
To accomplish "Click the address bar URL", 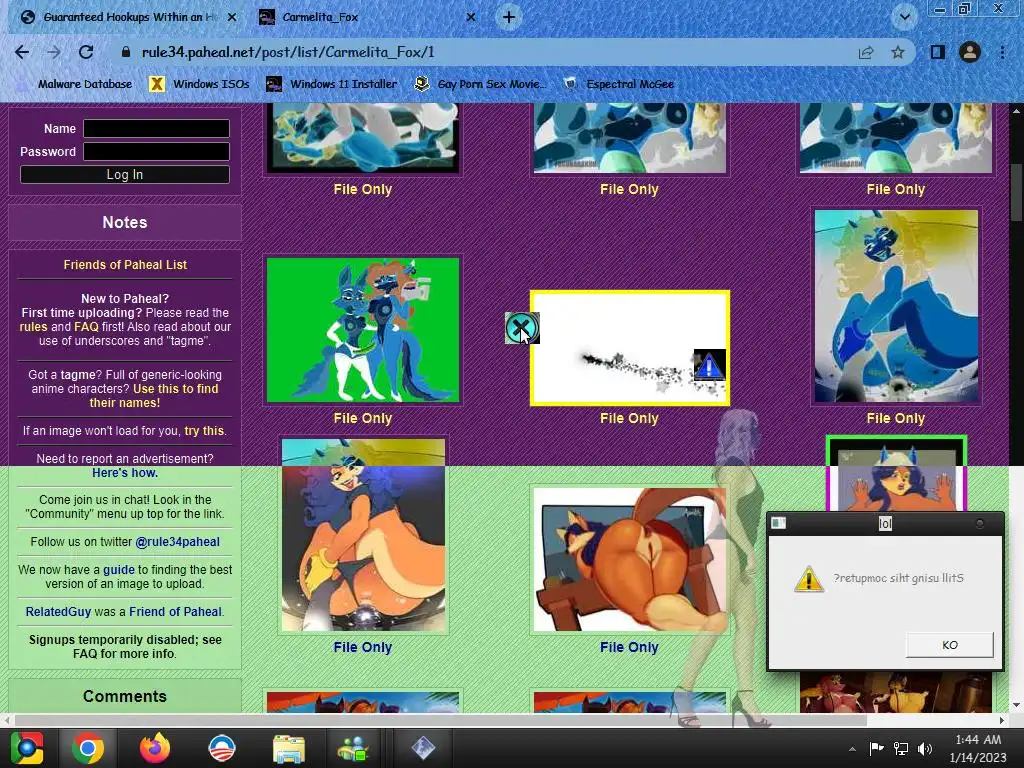I will pos(288,52).
